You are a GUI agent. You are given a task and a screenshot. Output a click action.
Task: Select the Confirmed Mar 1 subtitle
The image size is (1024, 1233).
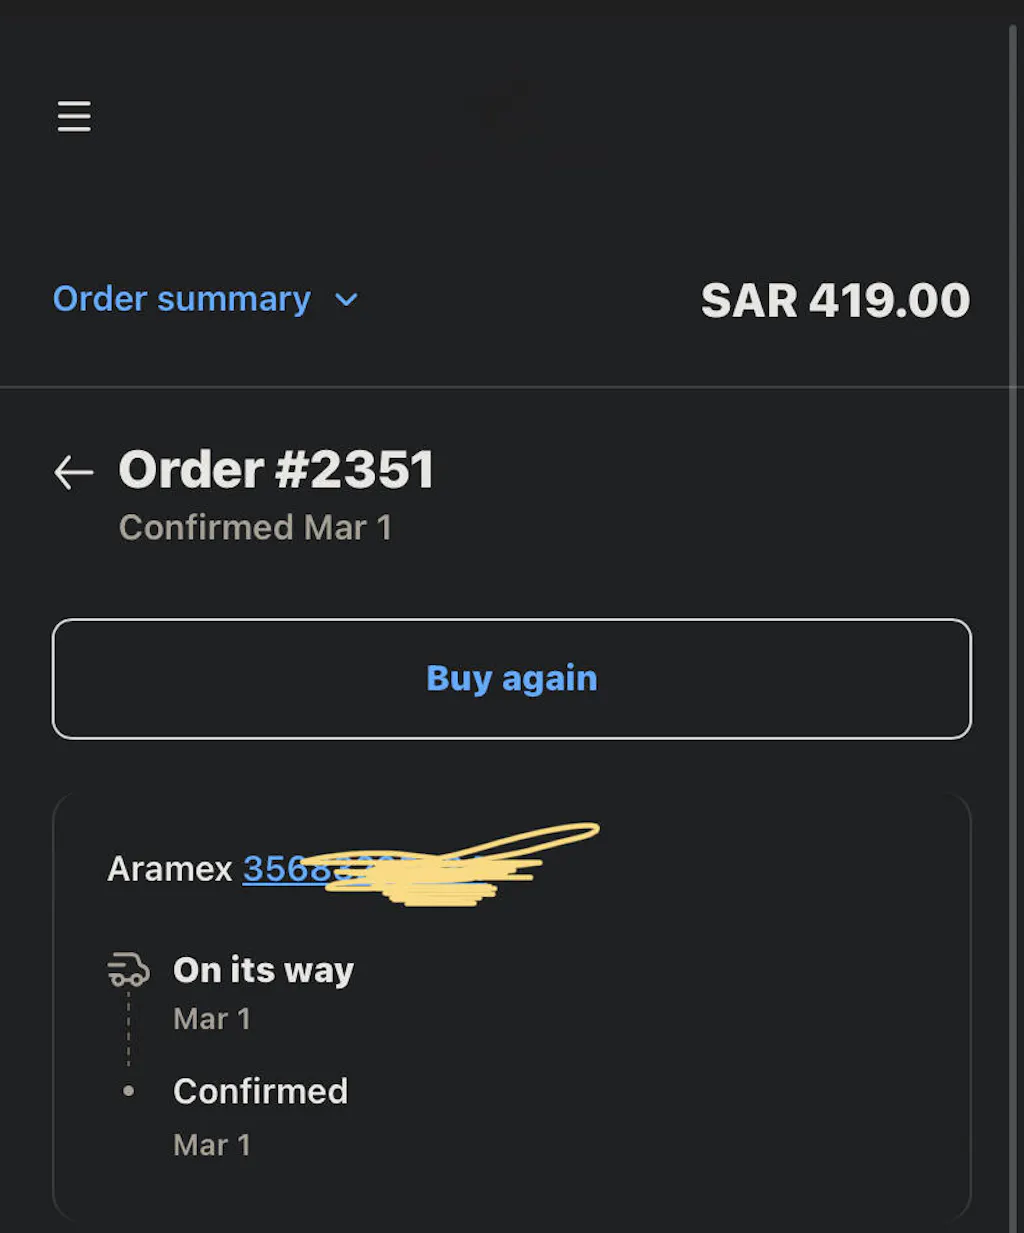(255, 527)
